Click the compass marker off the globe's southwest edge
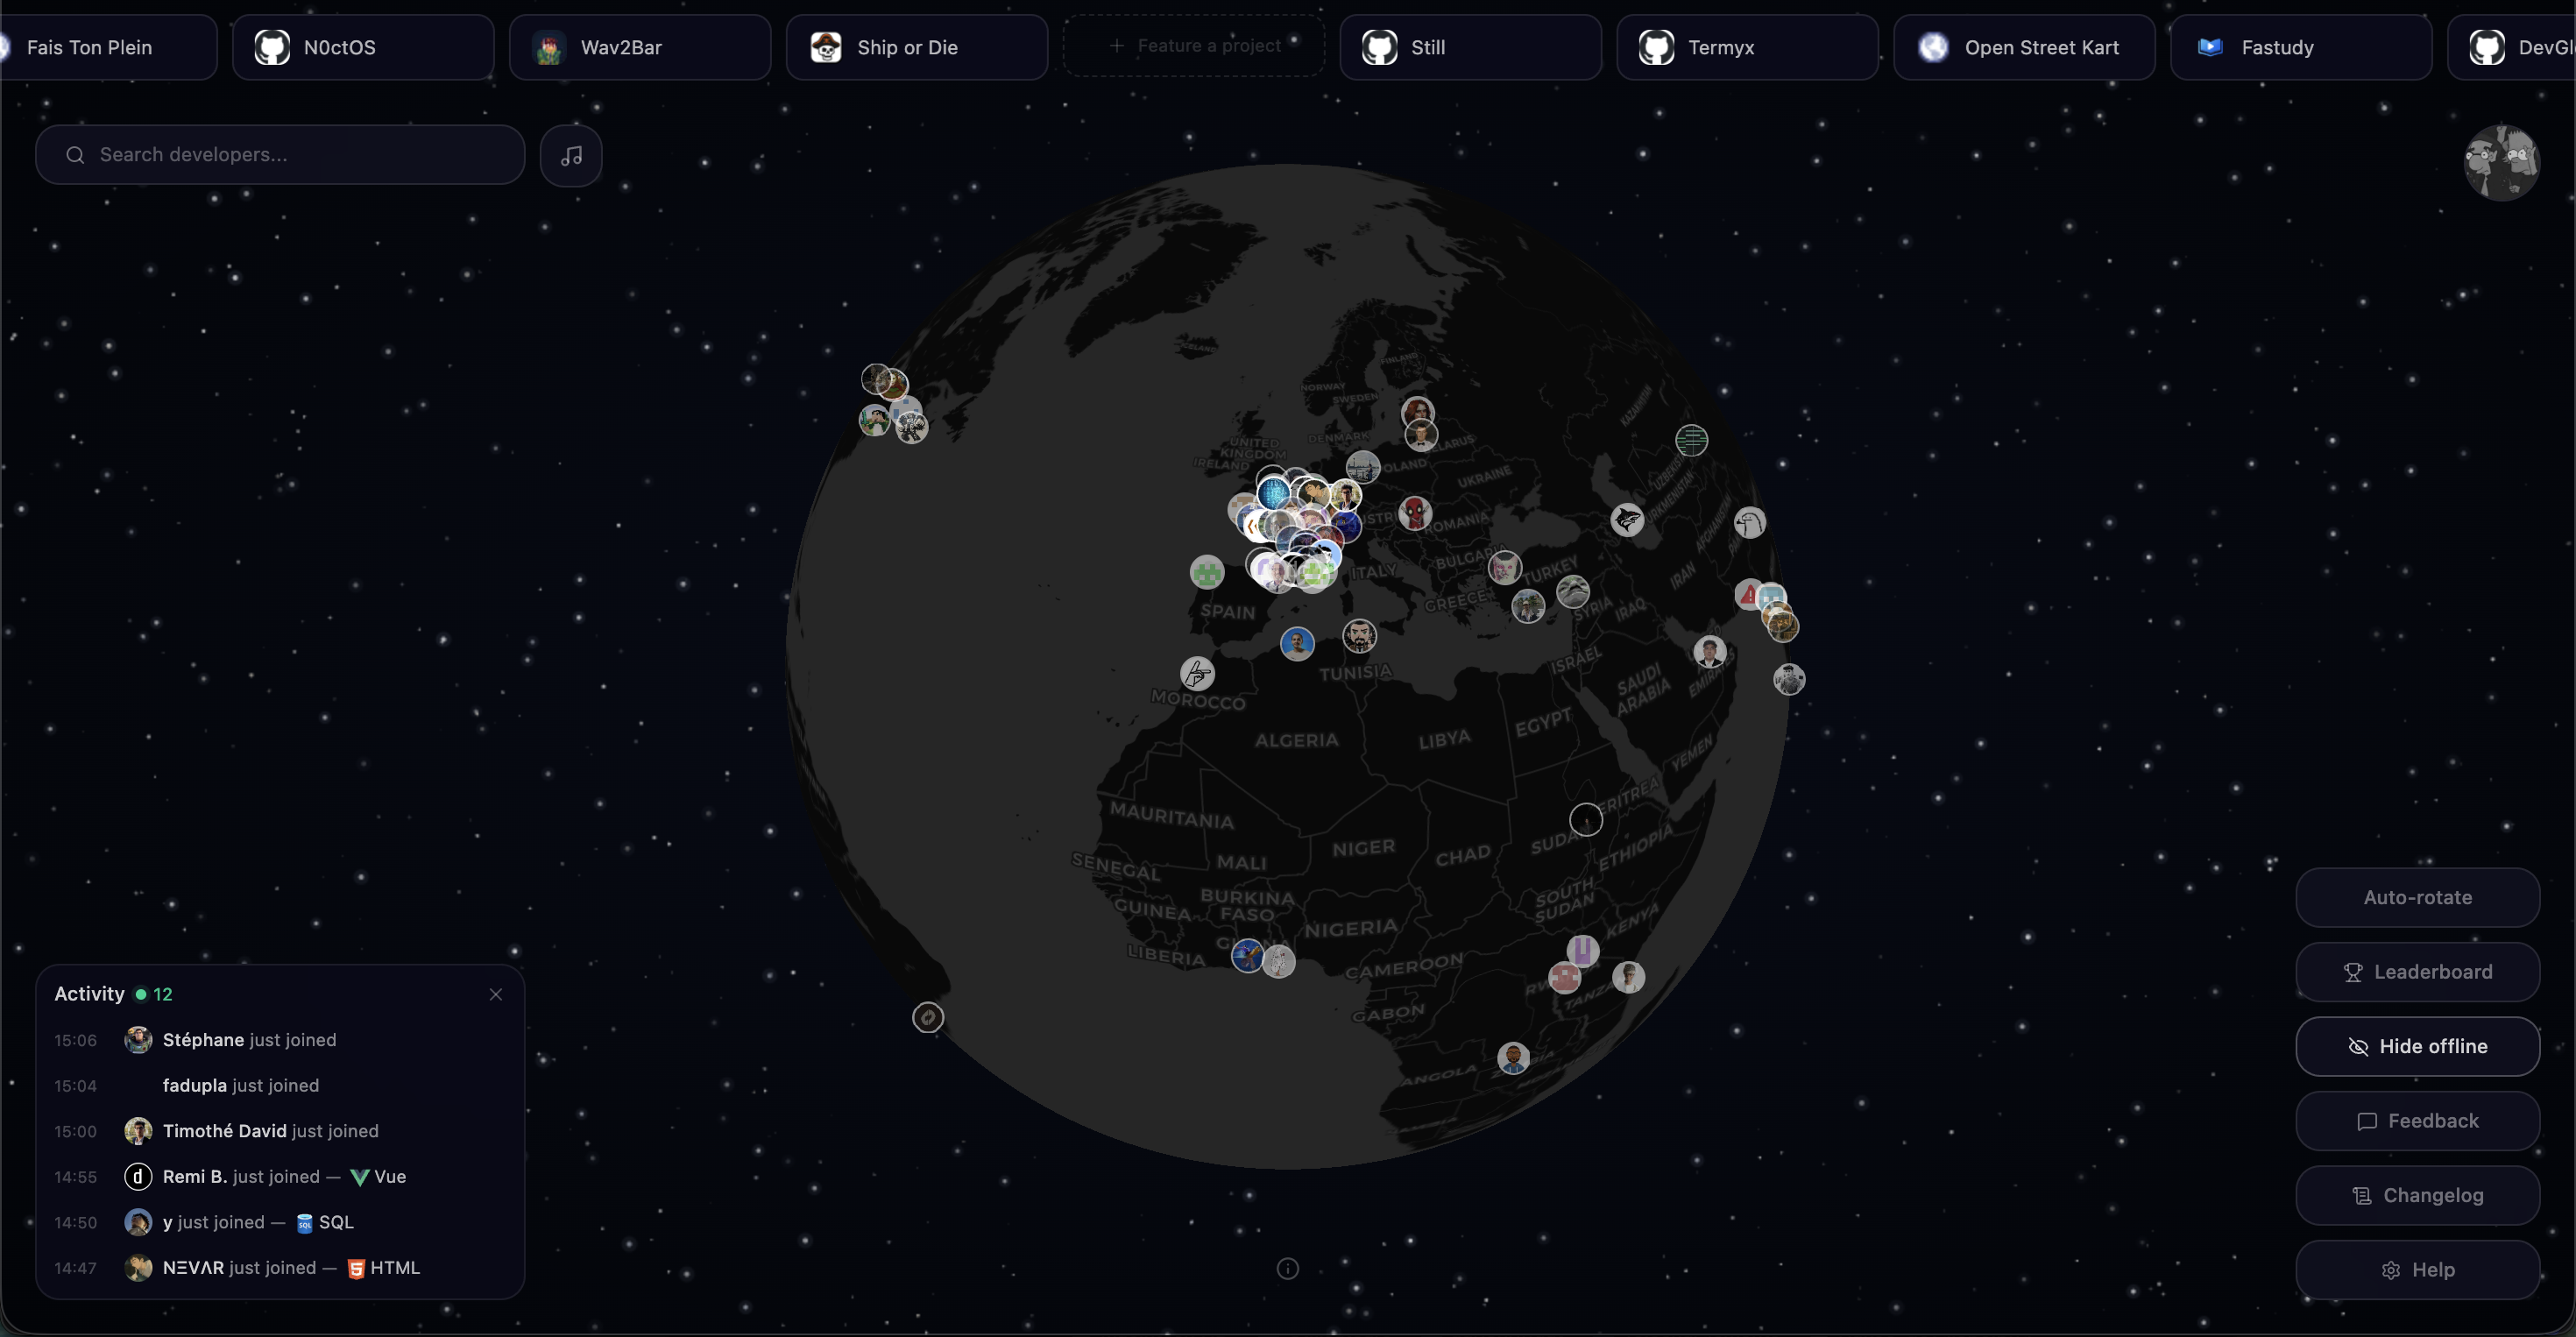 pos(928,1018)
